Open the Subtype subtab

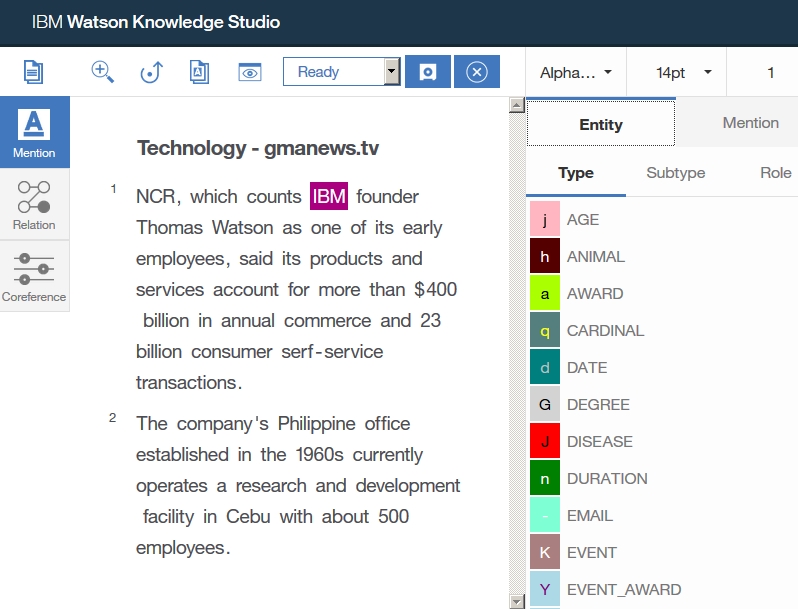click(675, 173)
